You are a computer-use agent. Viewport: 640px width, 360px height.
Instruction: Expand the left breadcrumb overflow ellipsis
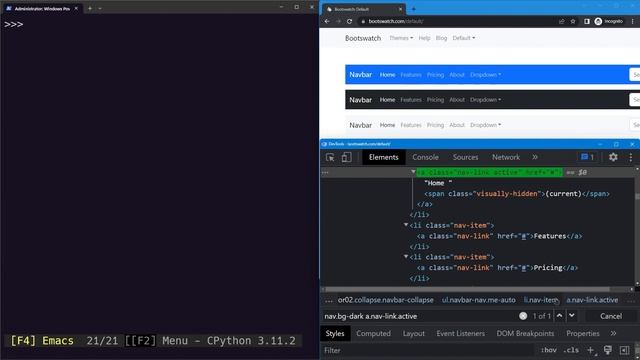tap(329, 301)
